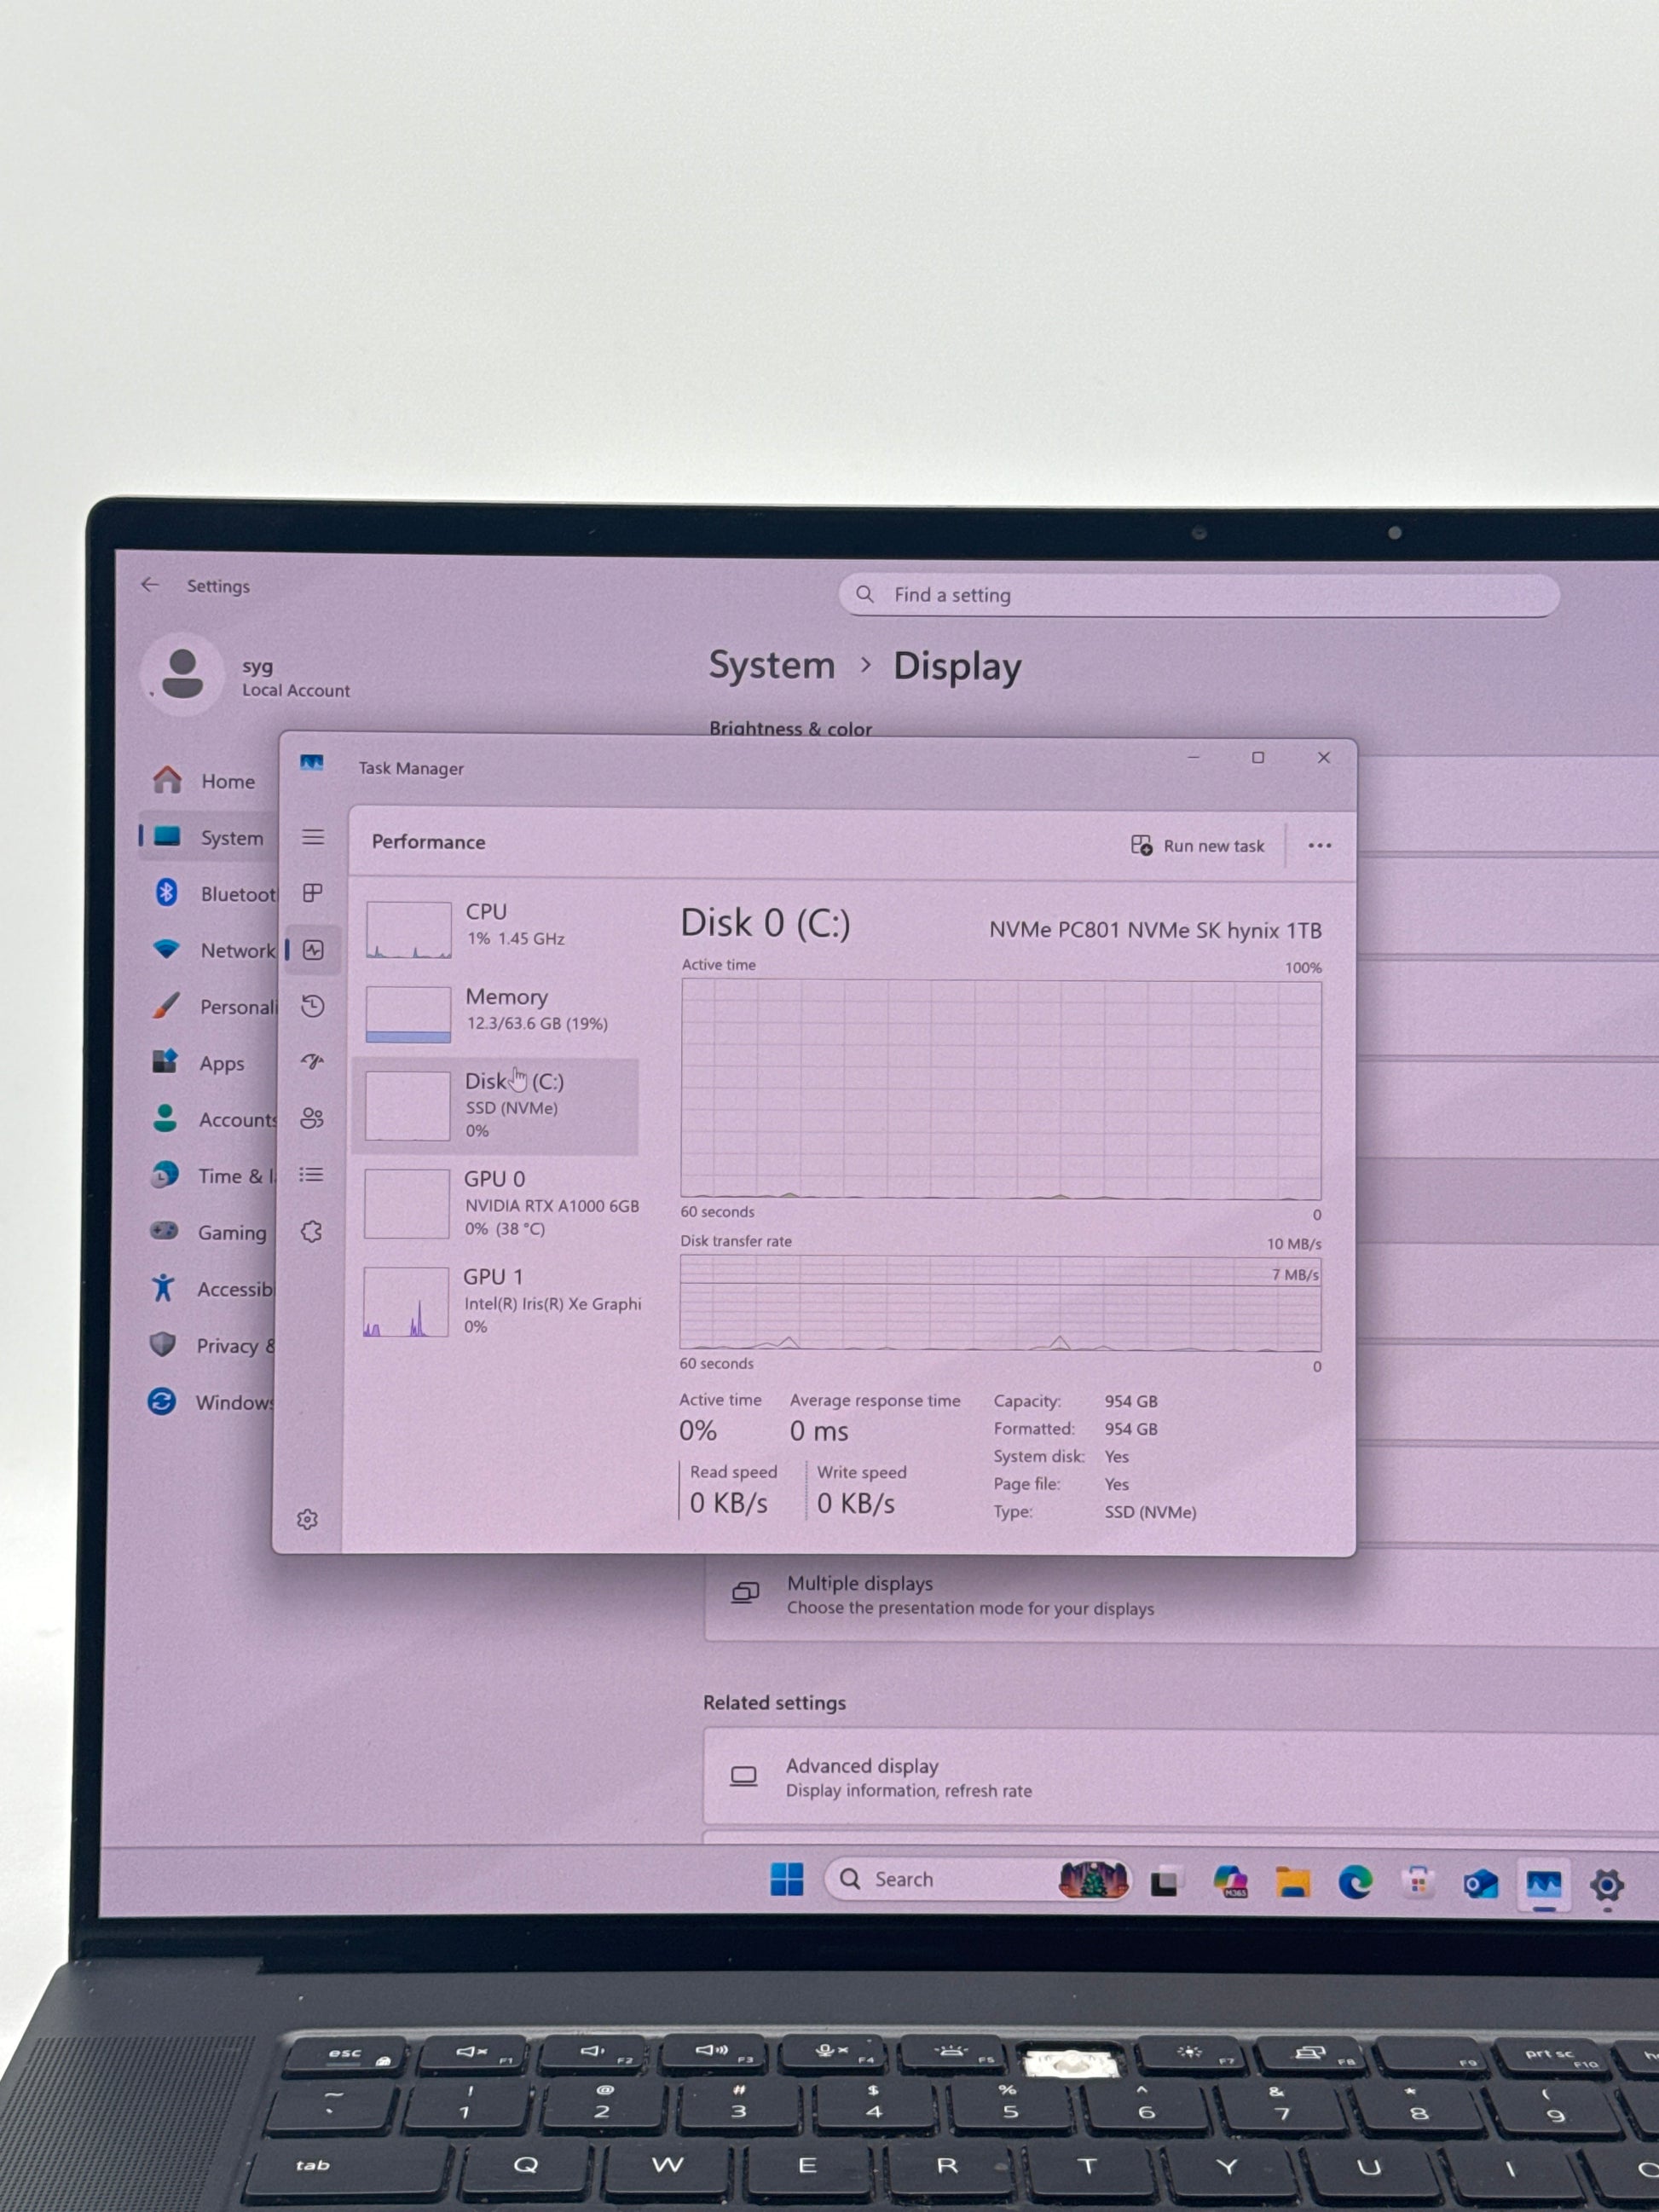Open Details page list icon

[x=312, y=1175]
